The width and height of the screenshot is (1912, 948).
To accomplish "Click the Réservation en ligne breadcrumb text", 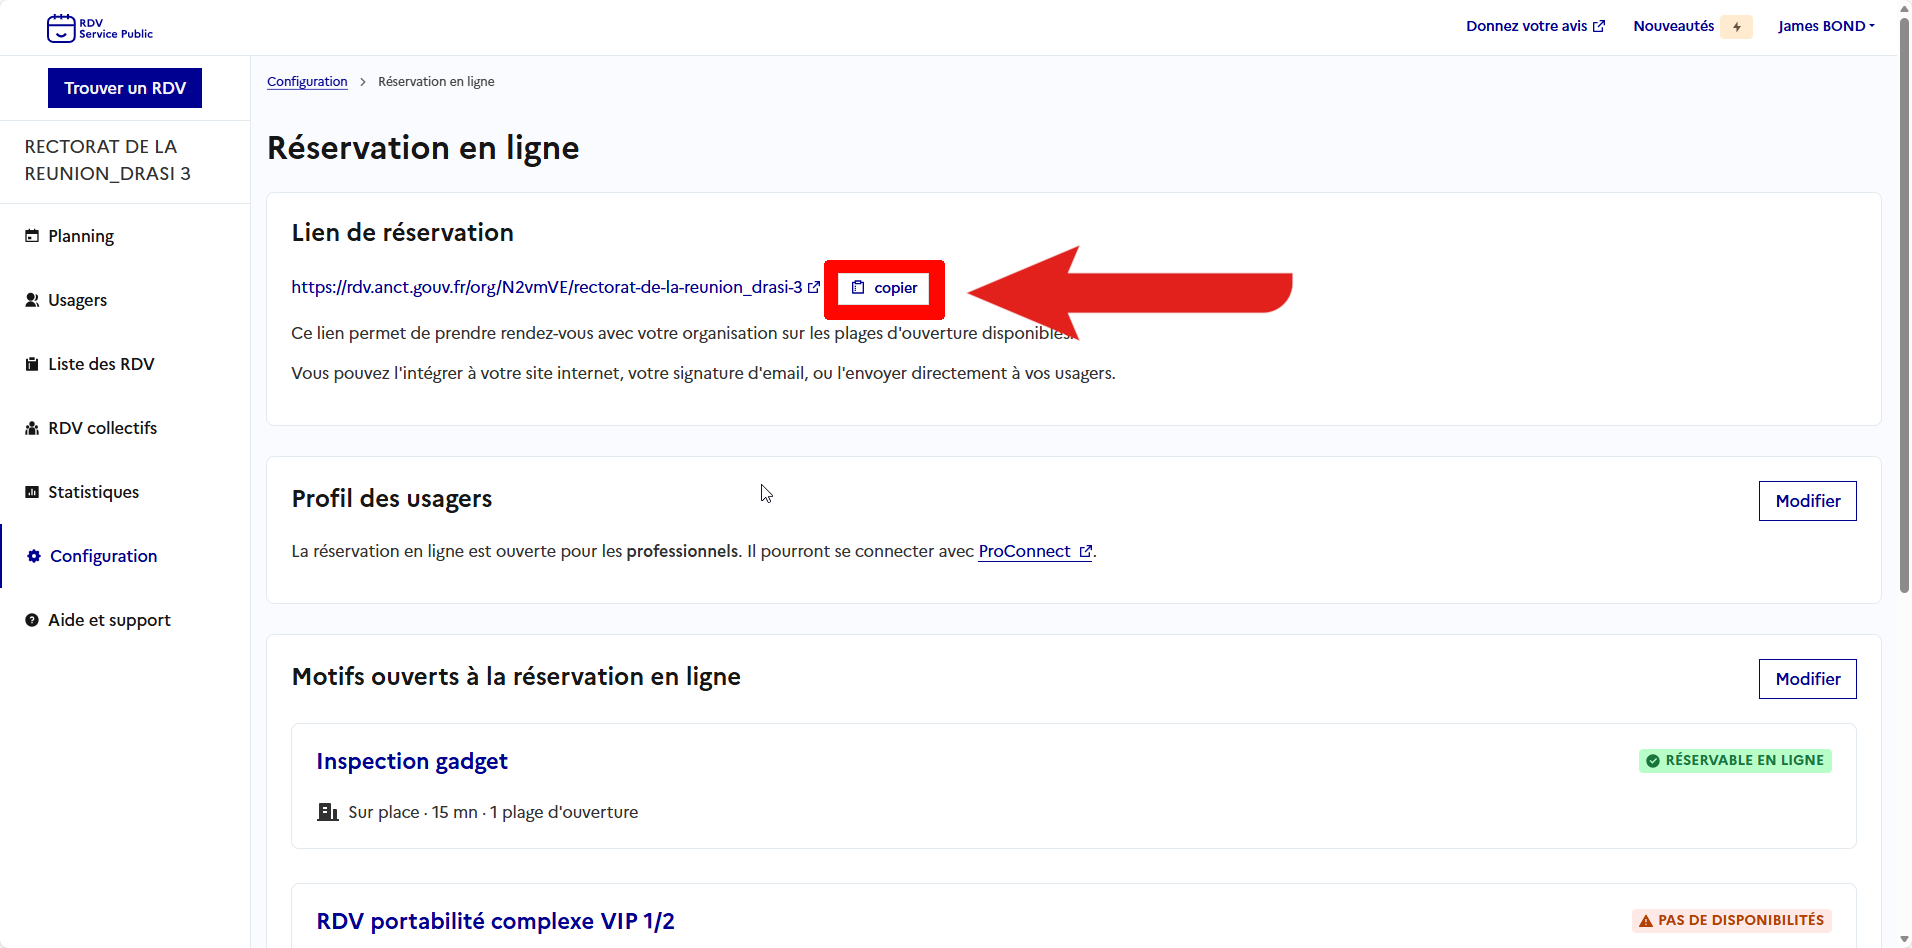I will pyautogui.click(x=436, y=82).
